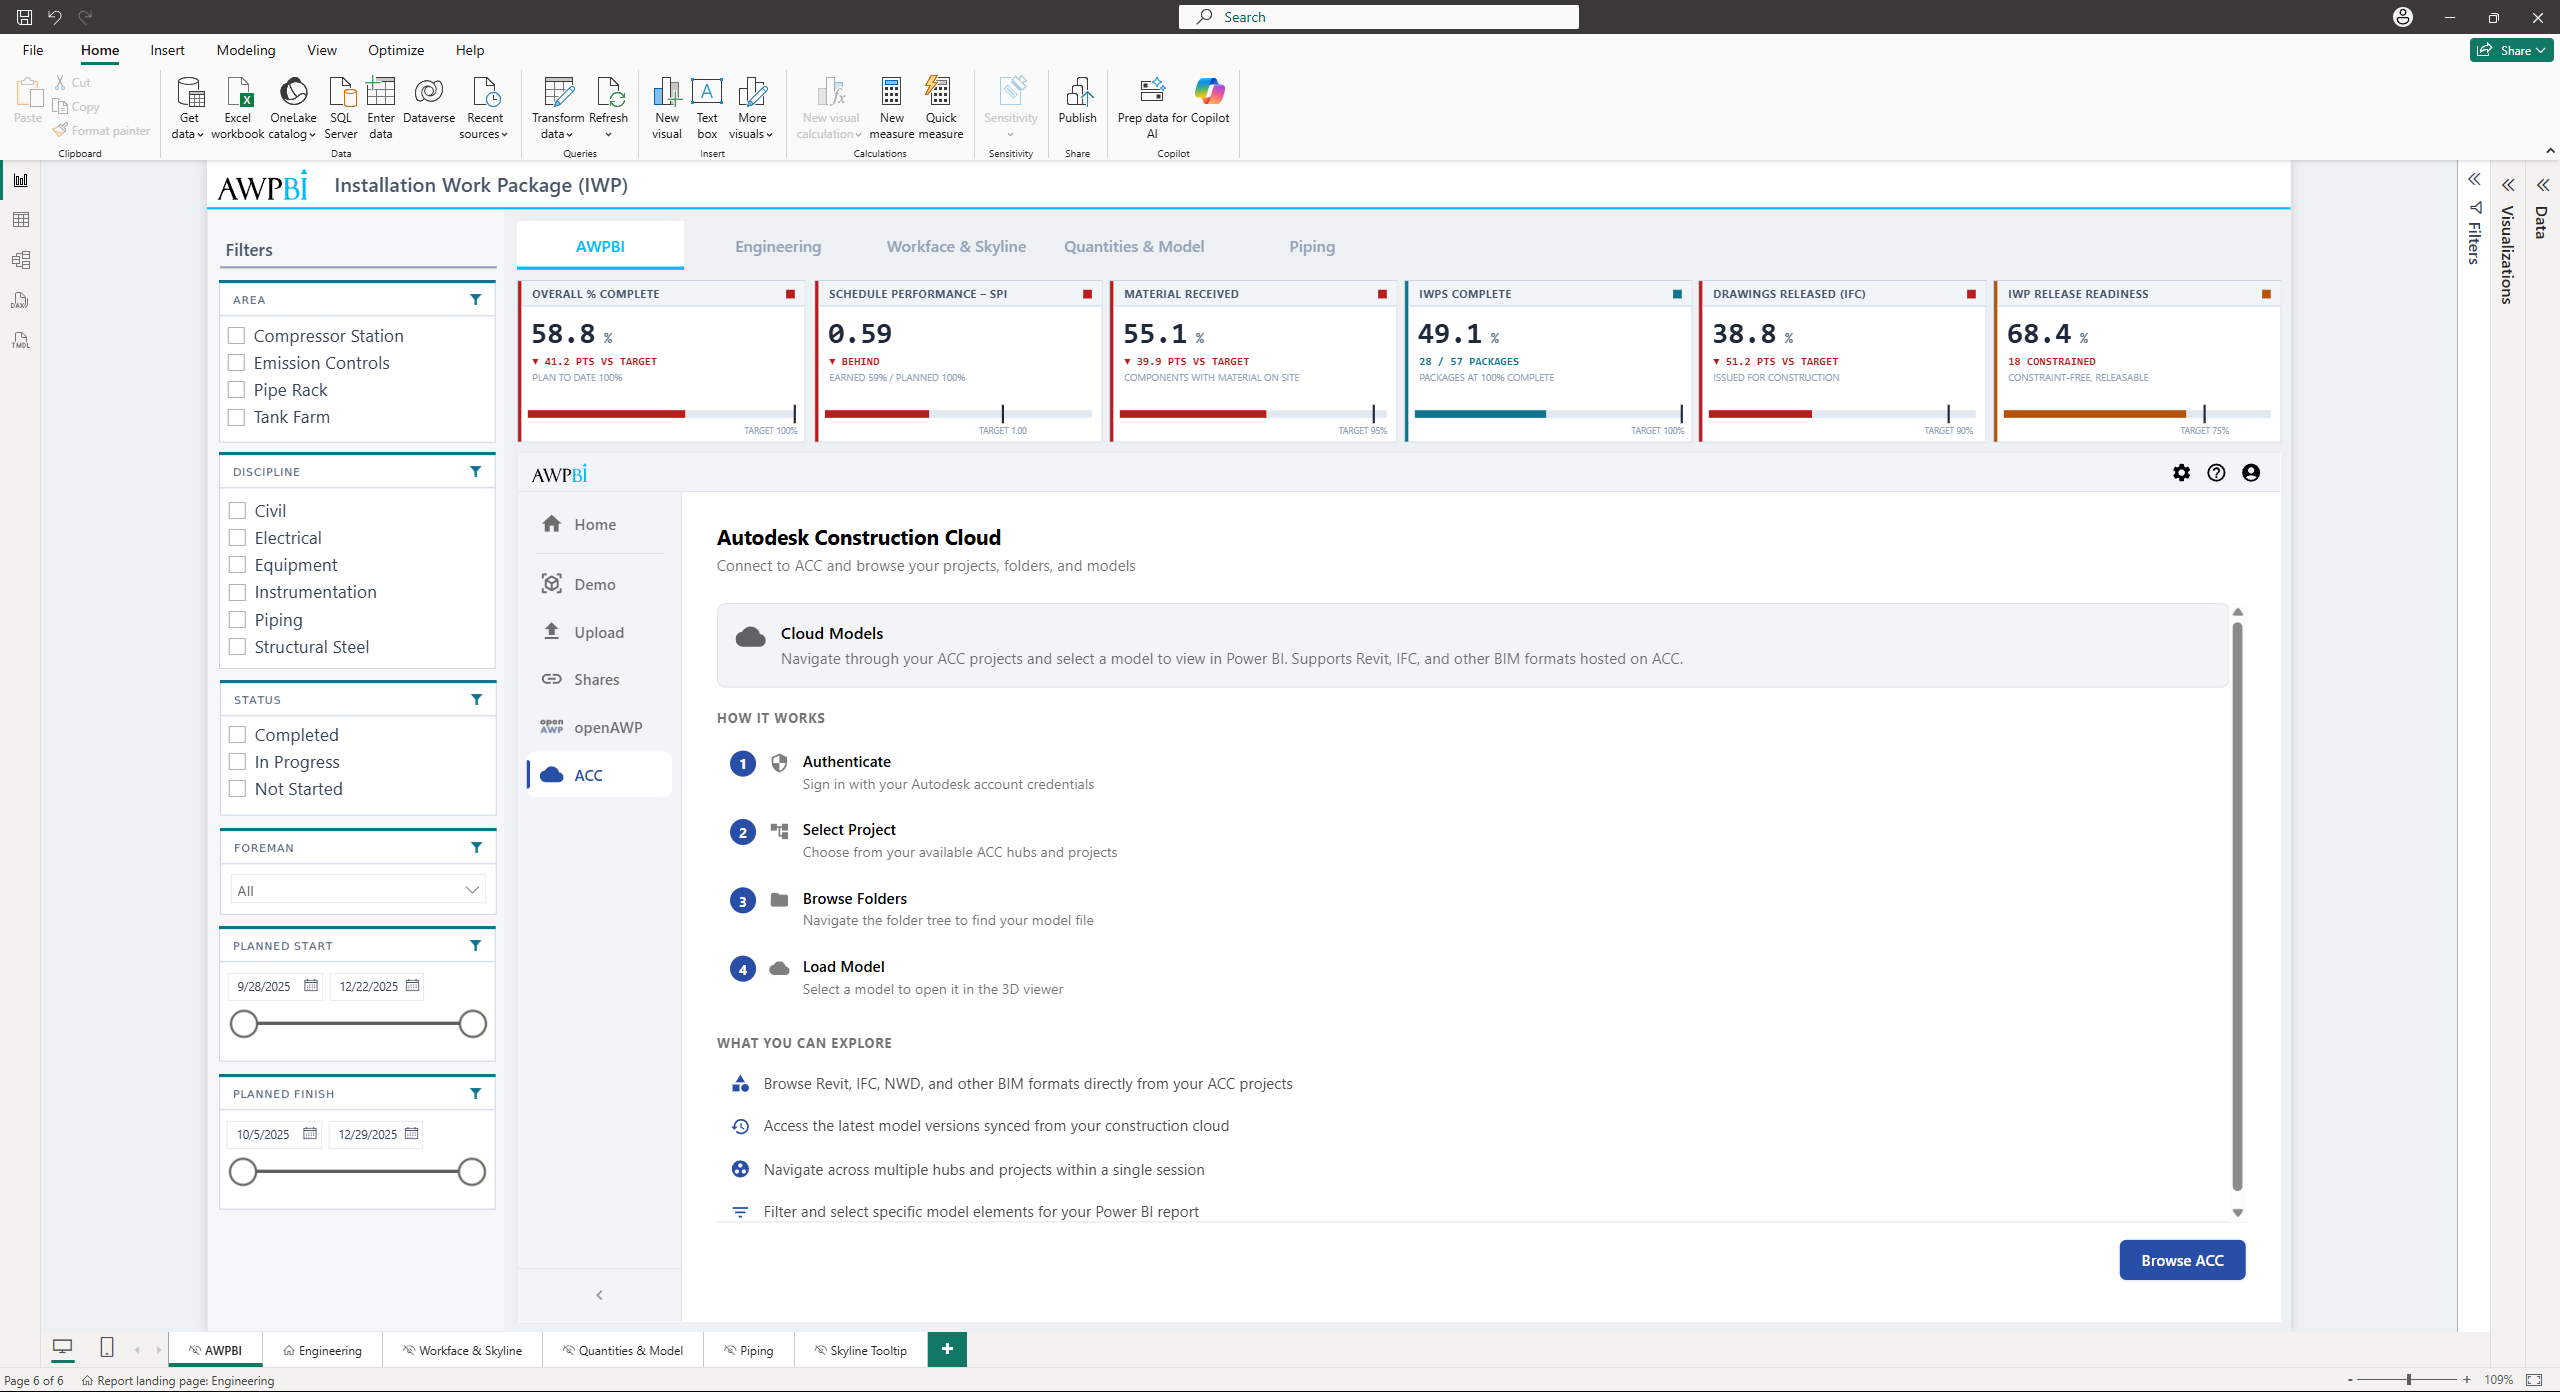Click Planned Start slider left handle
This screenshot has height=1392, width=2560.
pos(244,1024)
